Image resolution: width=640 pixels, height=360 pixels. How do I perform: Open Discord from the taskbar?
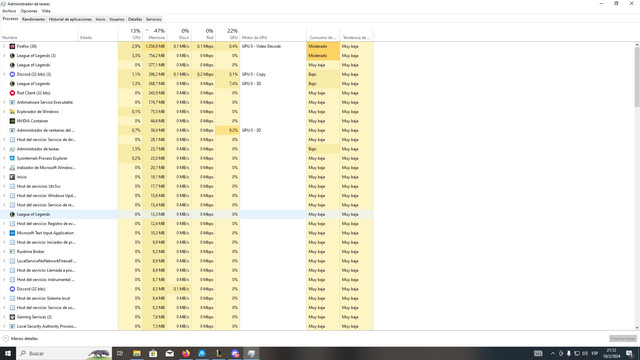point(235,353)
